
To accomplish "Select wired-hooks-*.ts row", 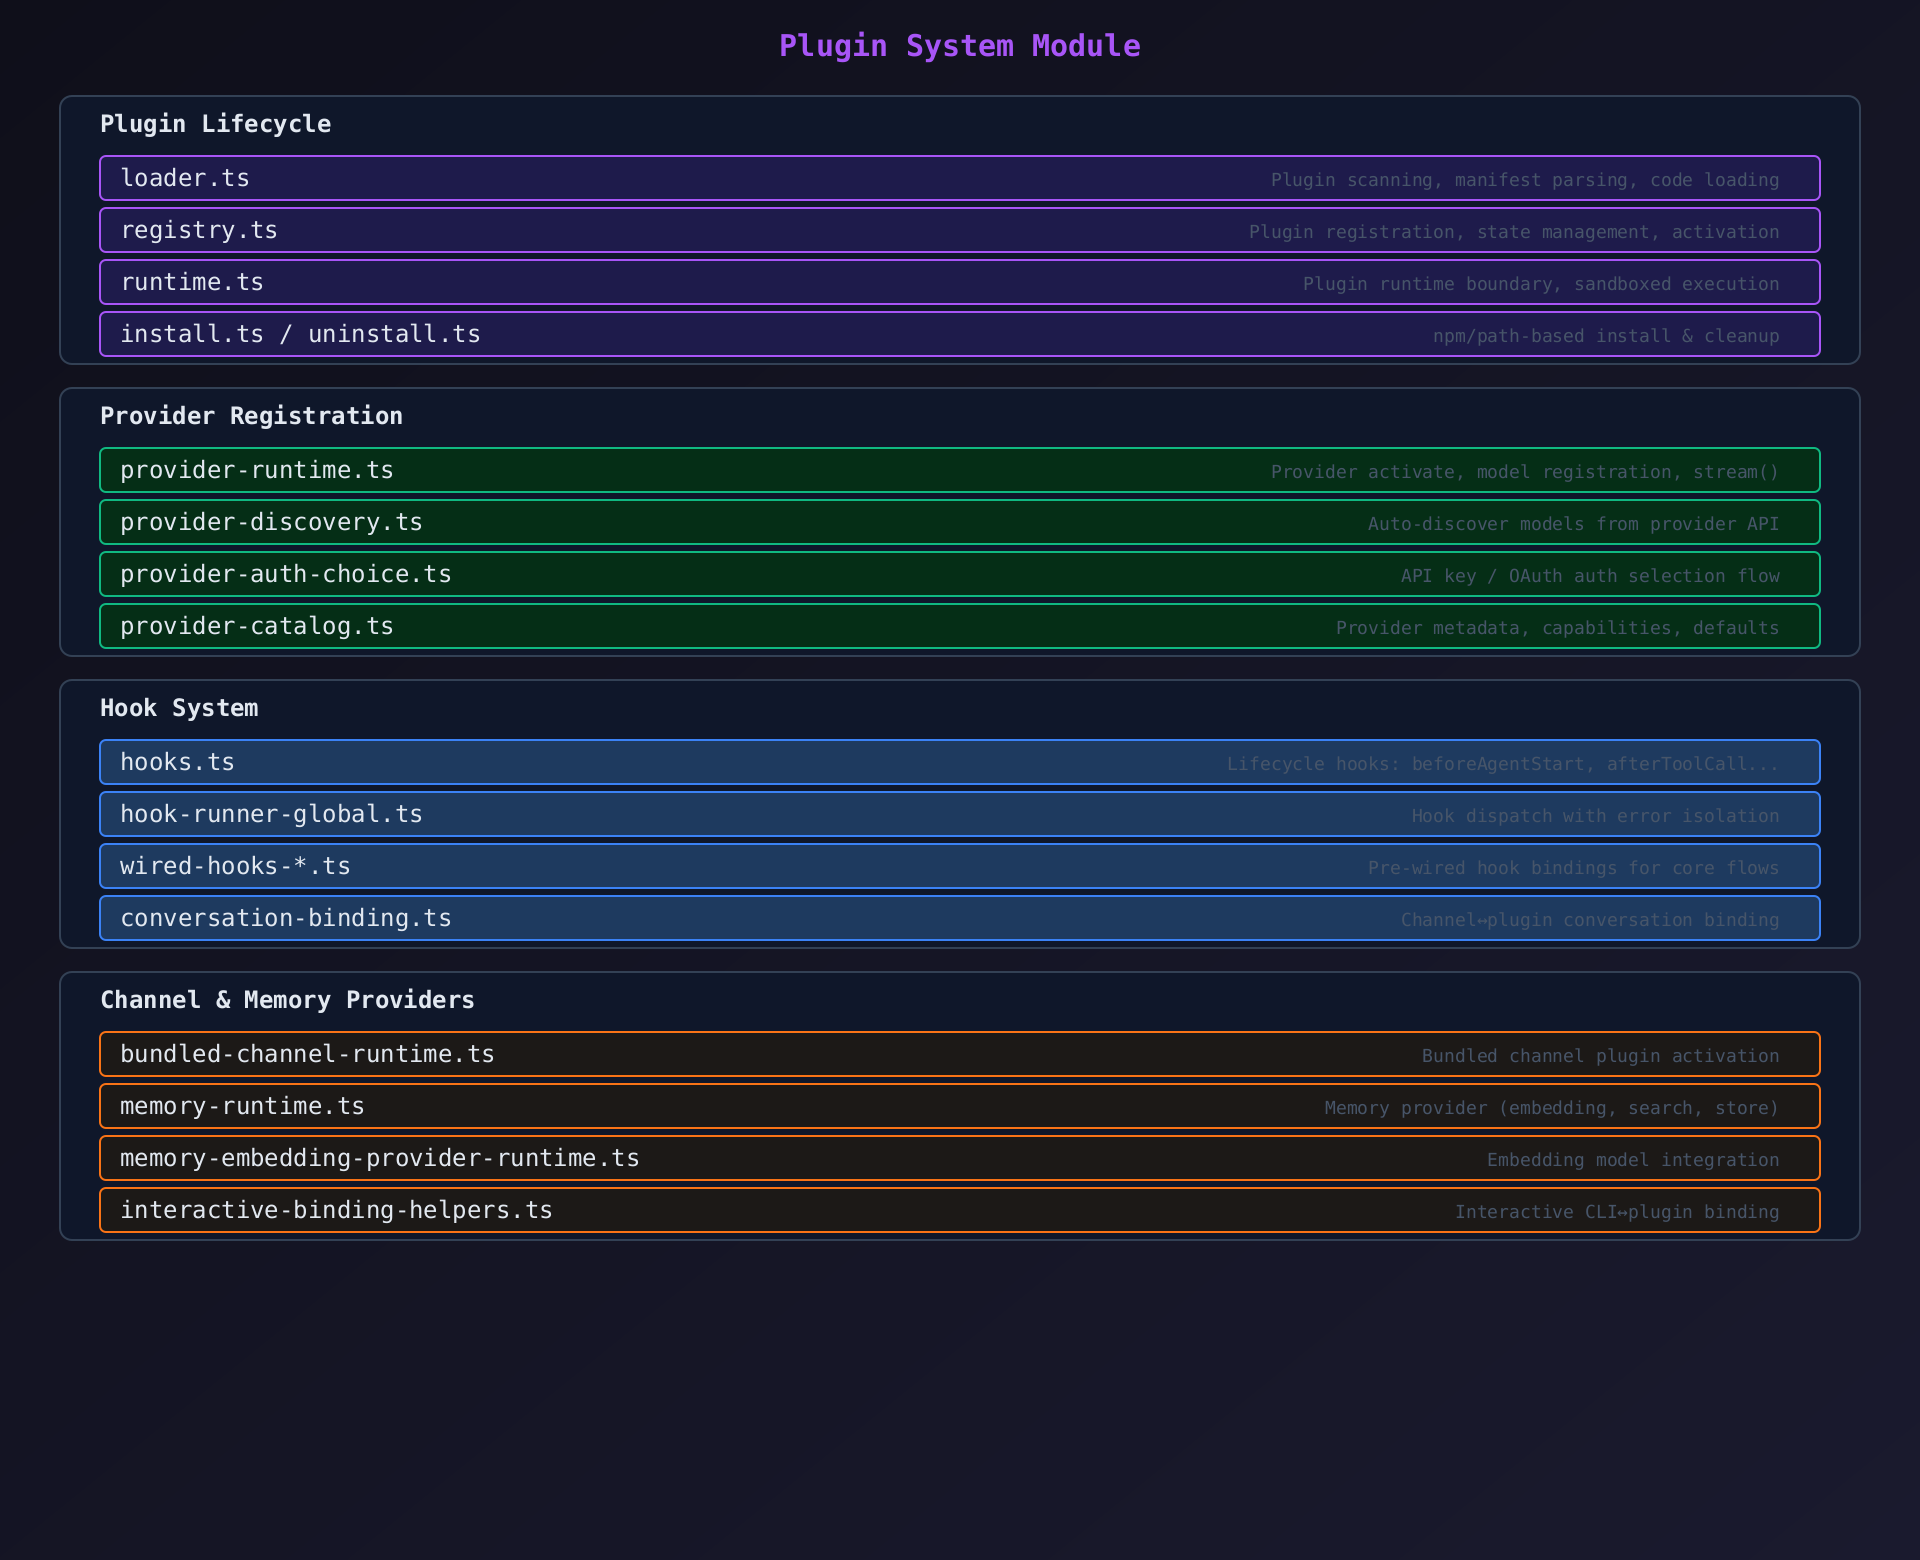I will pos(959,866).
